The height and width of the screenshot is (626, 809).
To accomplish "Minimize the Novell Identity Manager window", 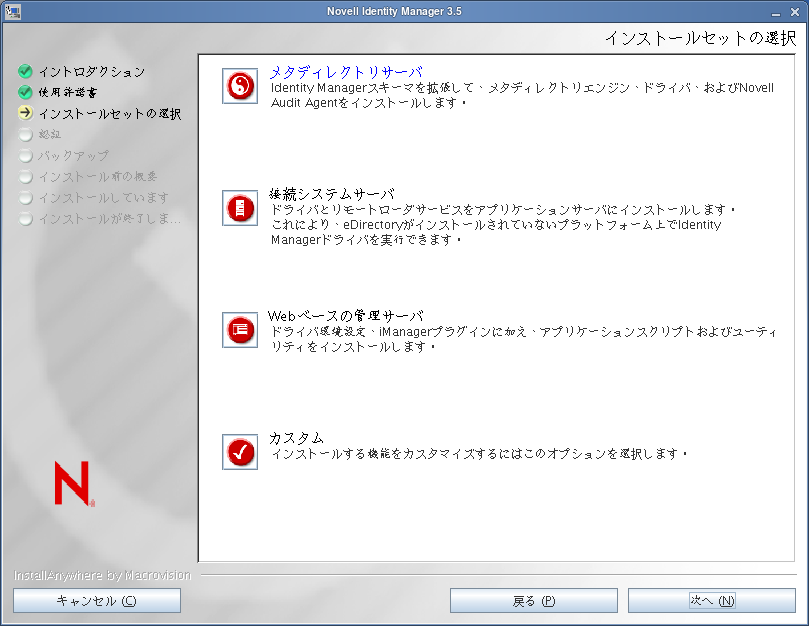I will click(776, 12).
